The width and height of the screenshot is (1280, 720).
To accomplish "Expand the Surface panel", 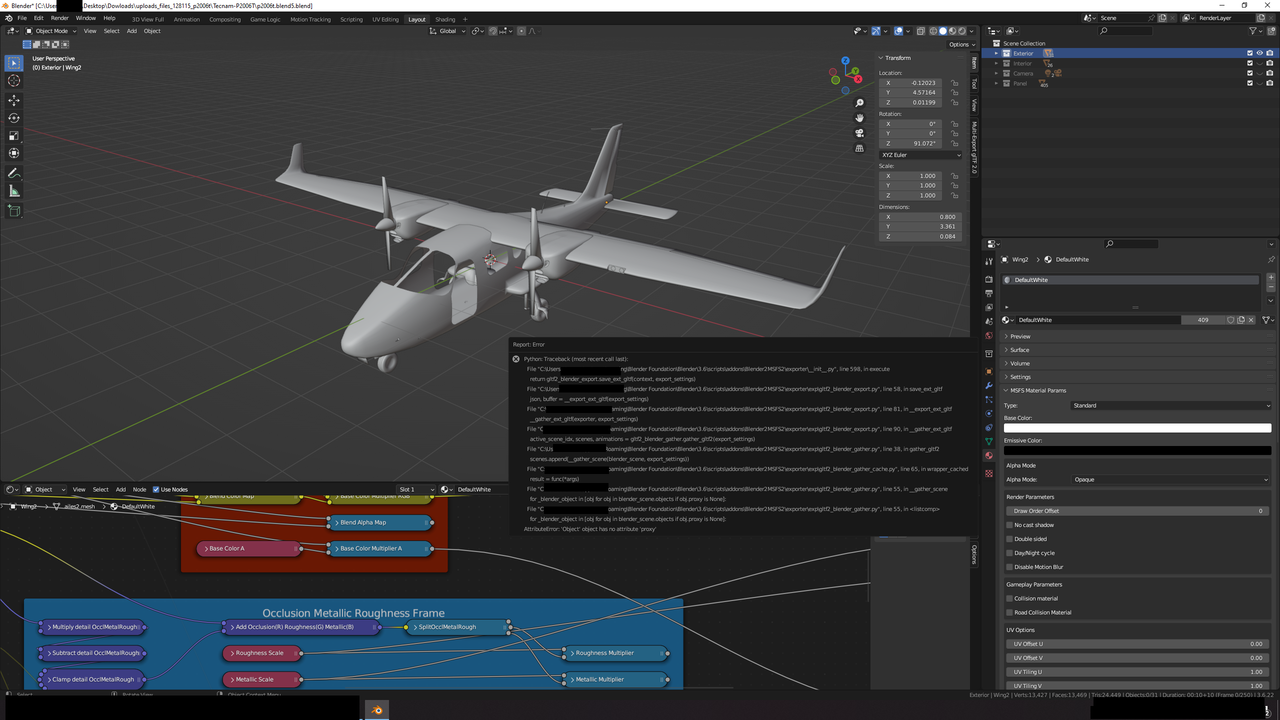I will [x=1019, y=350].
